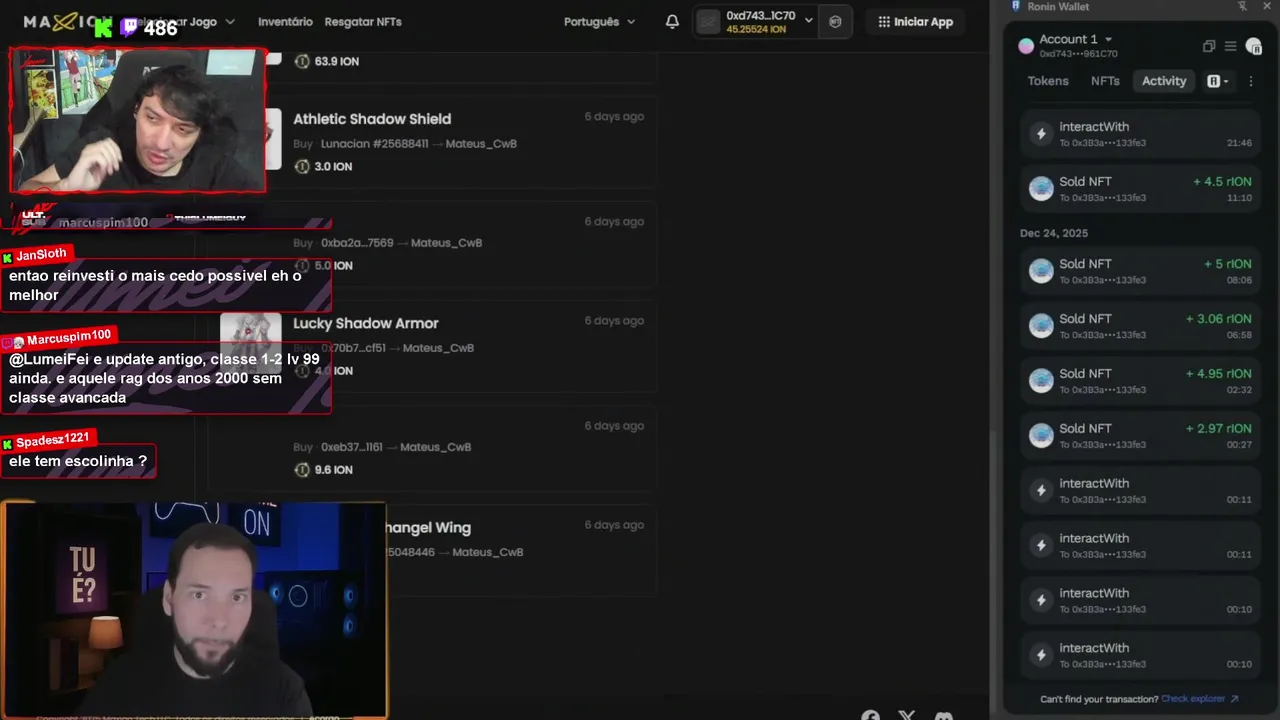Open the Sold NFT transaction at 11:10

(x=1141, y=189)
